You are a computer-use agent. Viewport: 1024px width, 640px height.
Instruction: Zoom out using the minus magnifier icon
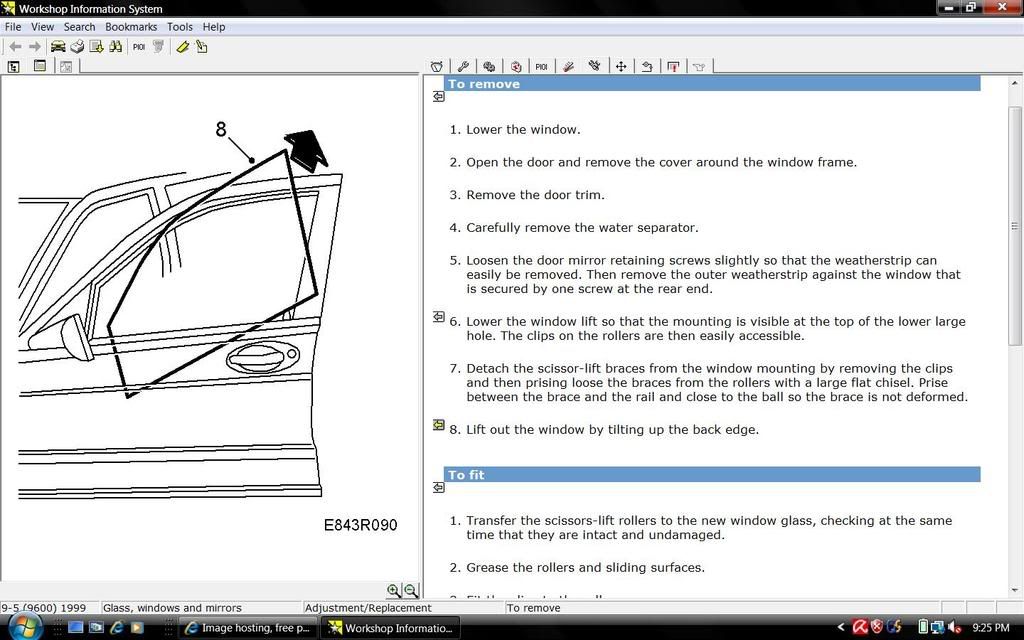410,590
